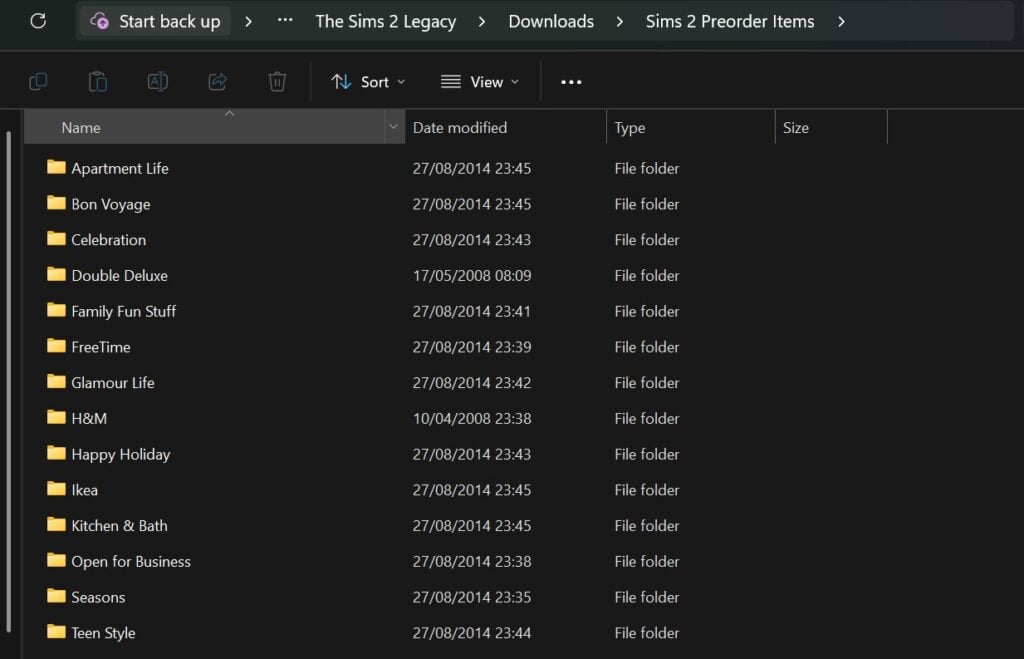
Task: Show hidden breadcrumb path via ellipsis
Action: click(285, 20)
